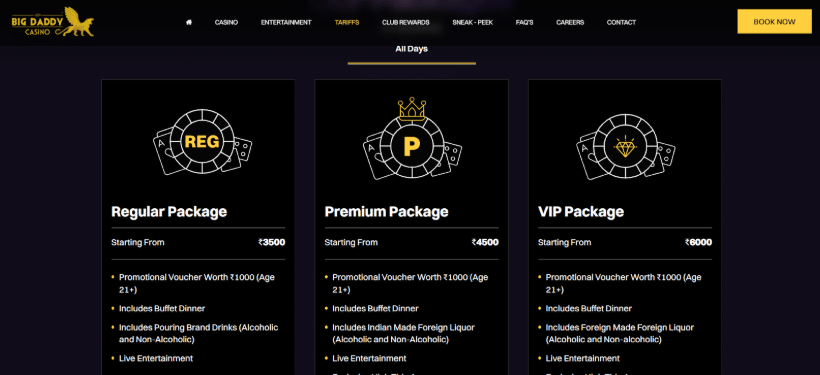Click the home icon in navigation bar
This screenshot has height=375, width=820.
pyautogui.click(x=189, y=22)
